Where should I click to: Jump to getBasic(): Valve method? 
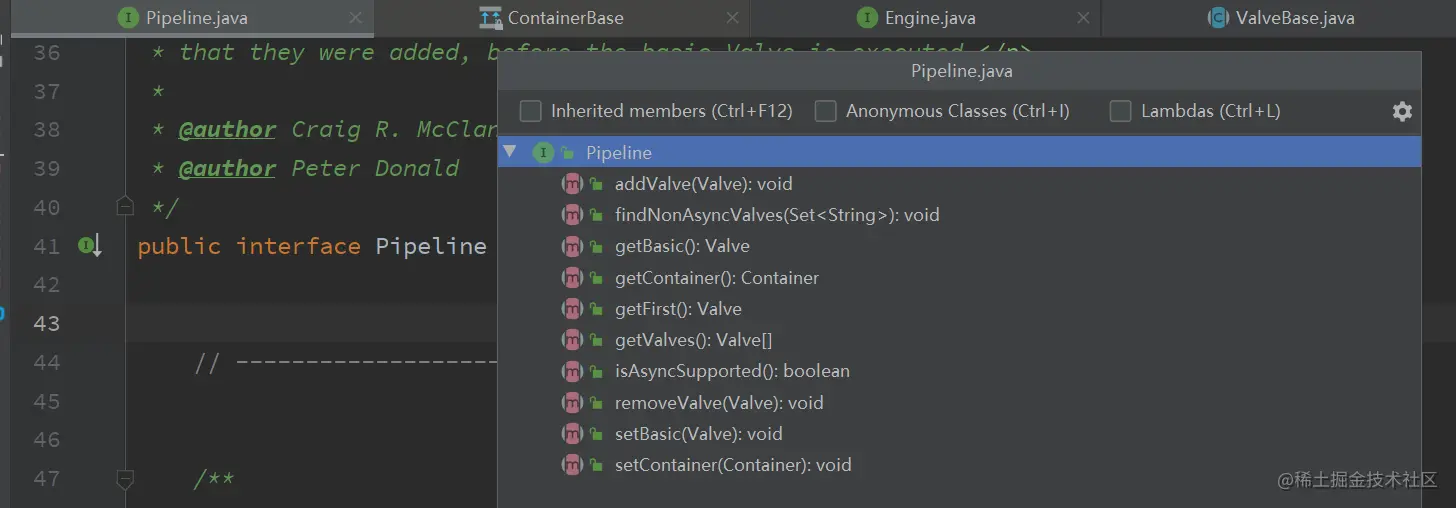tap(682, 246)
